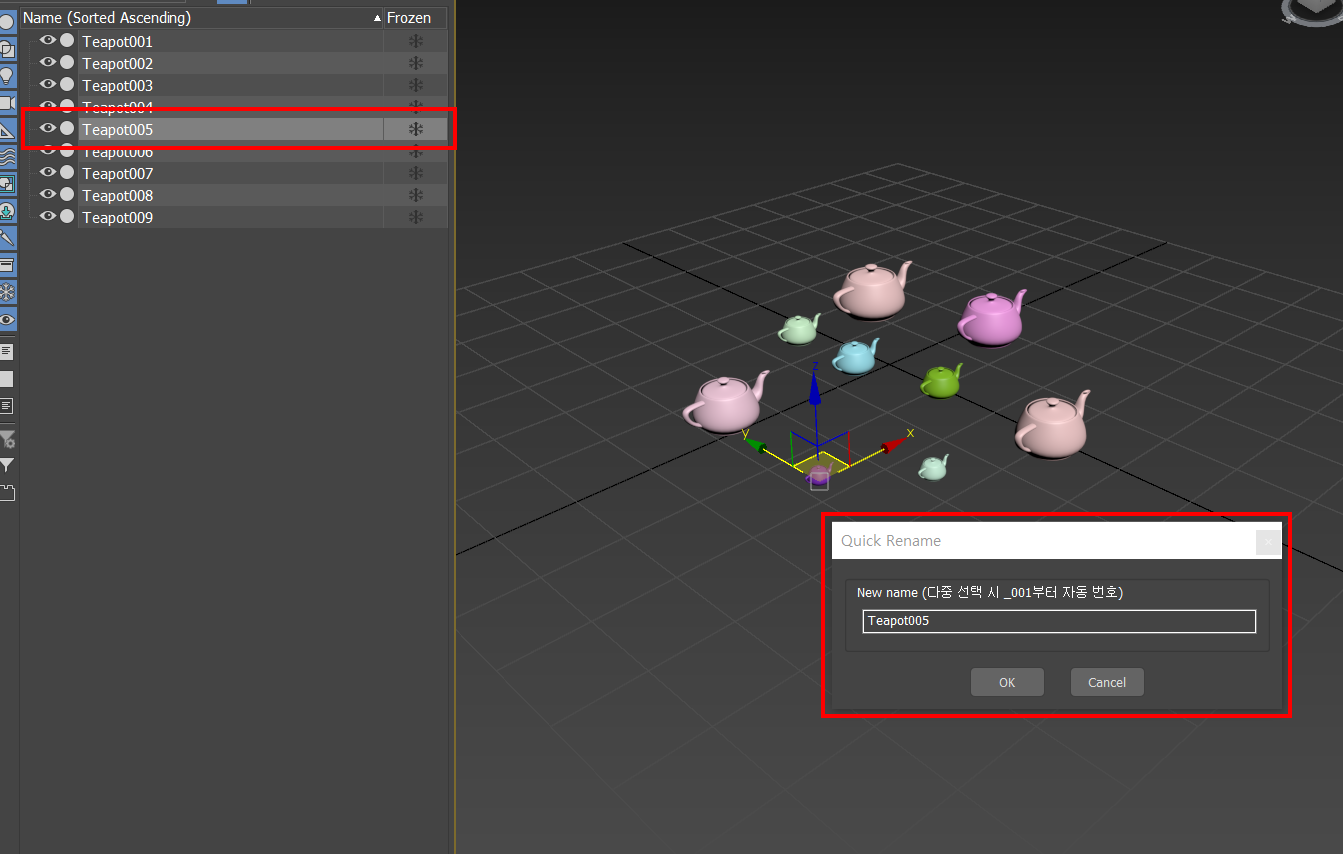Screen dimensions: 1343x854
Task: Freeze Teapot008 with its snowflake toggle
Action: pos(416,195)
